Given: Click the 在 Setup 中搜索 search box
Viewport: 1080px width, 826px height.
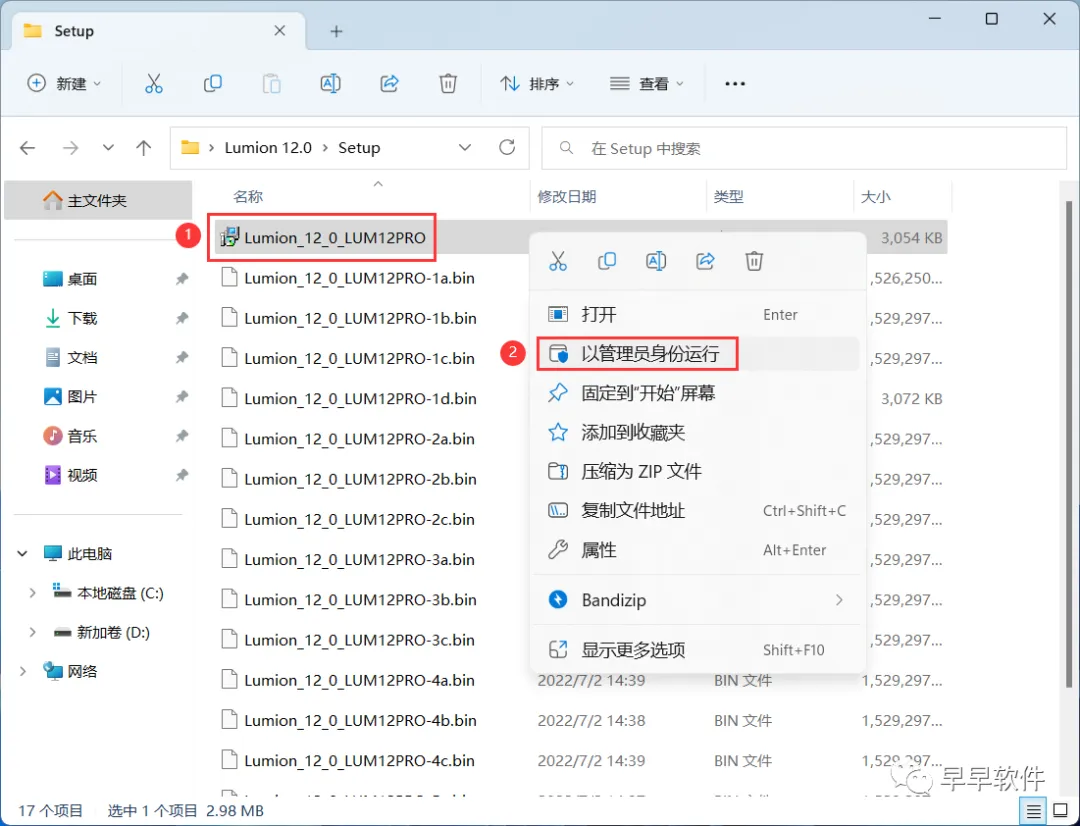Looking at the screenshot, I should pyautogui.click(x=804, y=148).
